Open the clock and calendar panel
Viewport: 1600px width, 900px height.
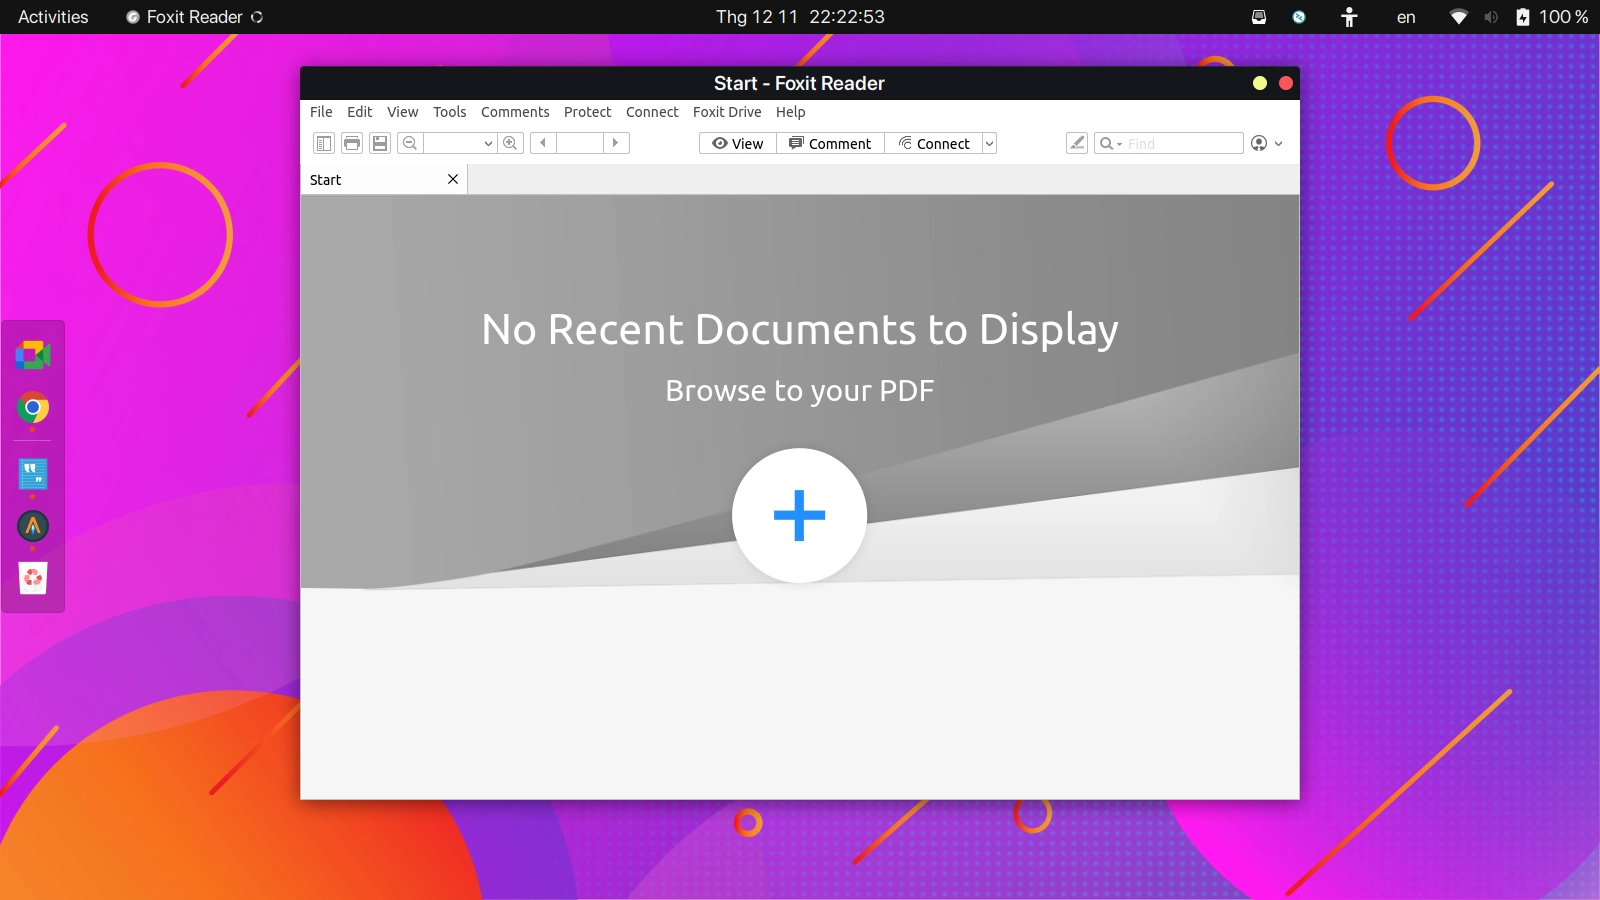tap(800, 17)
